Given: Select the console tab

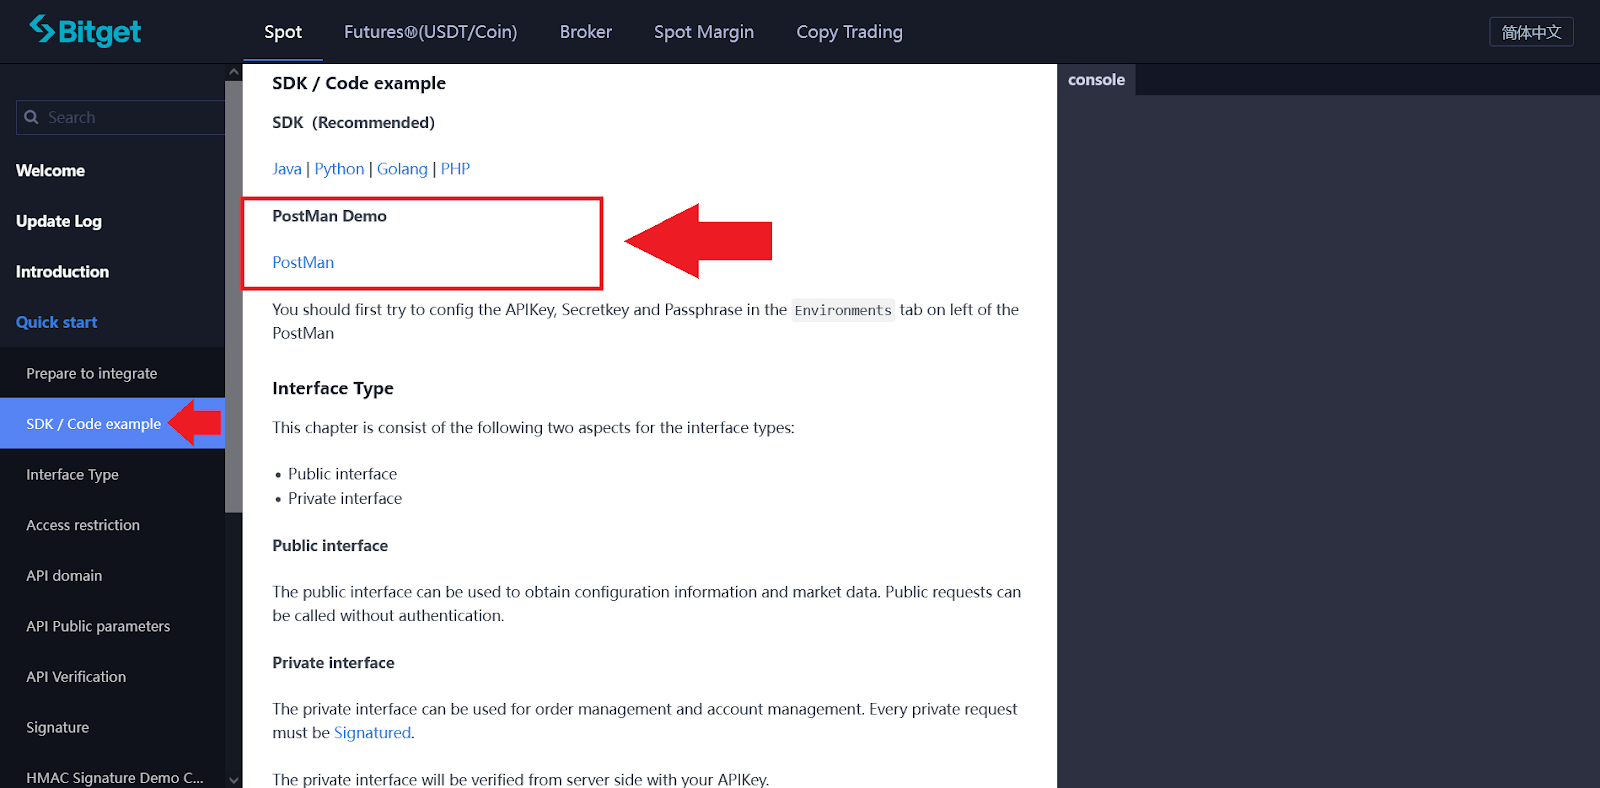Looking at the screenshot, I should tap(1096, 80).
